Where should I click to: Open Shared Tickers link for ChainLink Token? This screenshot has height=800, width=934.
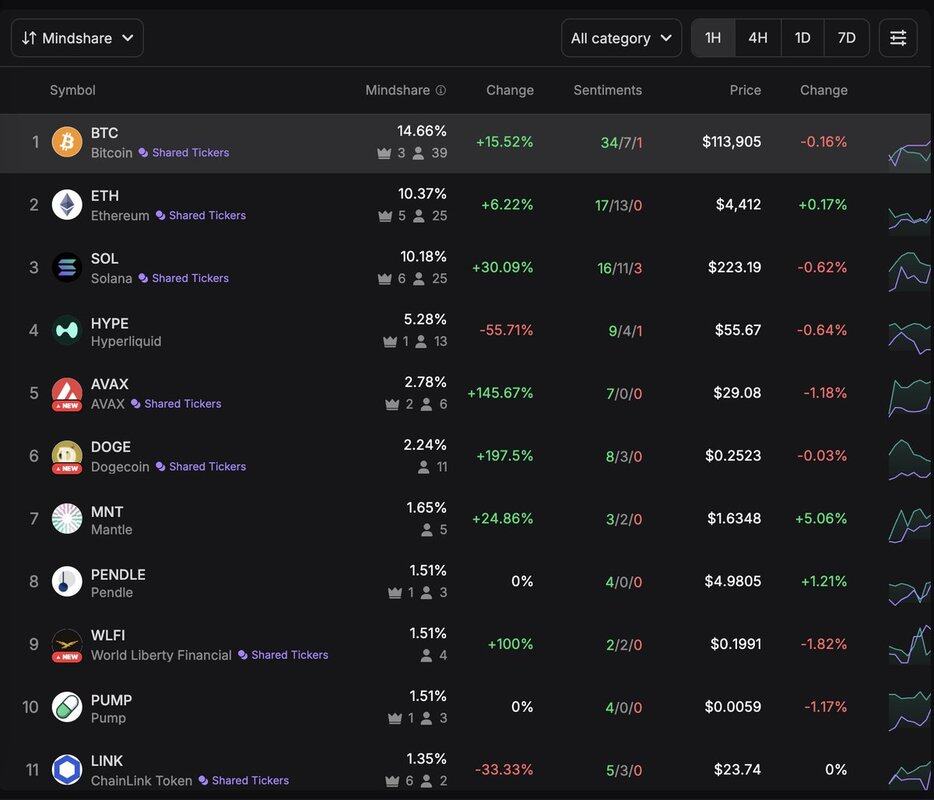point(244,780)
